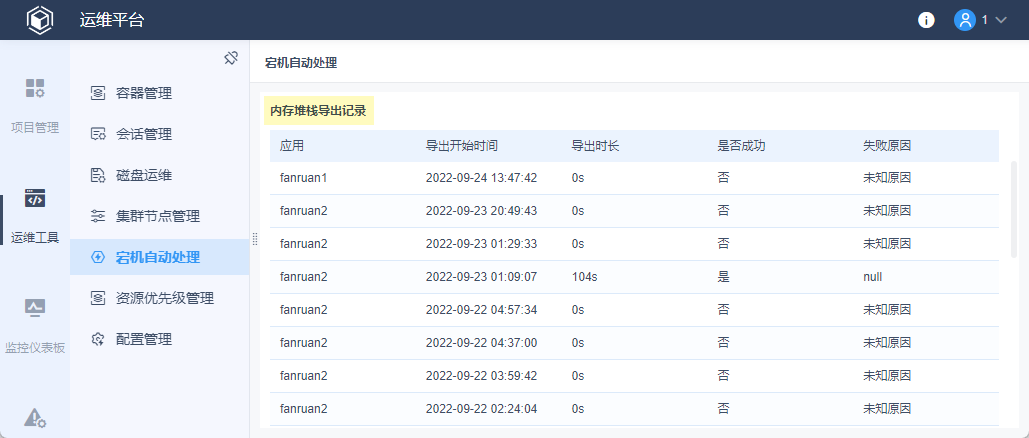Click the 资源优先级管理 menu icon
This screenshot has width=1029, height=438.
point(98,298)
